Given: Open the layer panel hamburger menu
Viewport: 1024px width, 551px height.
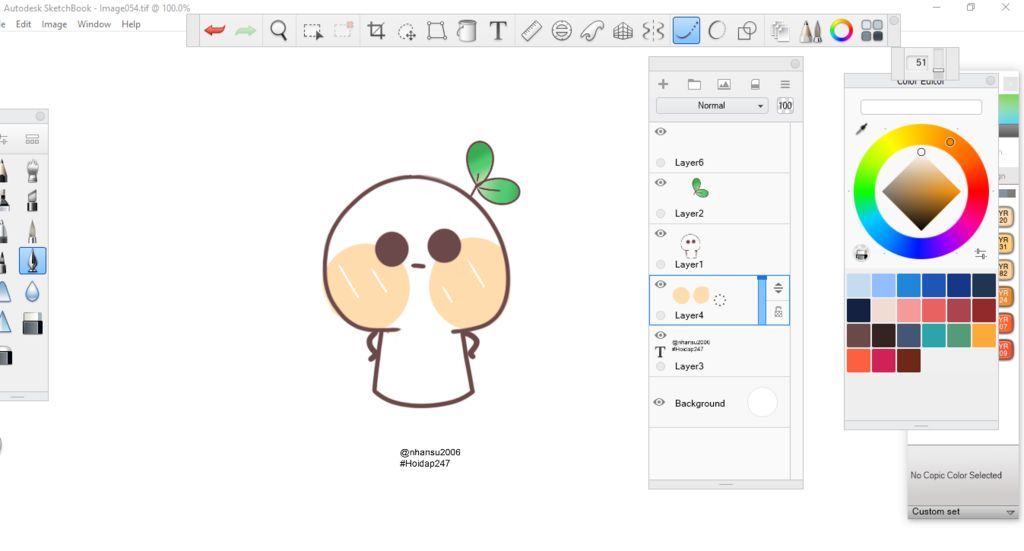Looking at the screenshot, I should pos(785,84).
